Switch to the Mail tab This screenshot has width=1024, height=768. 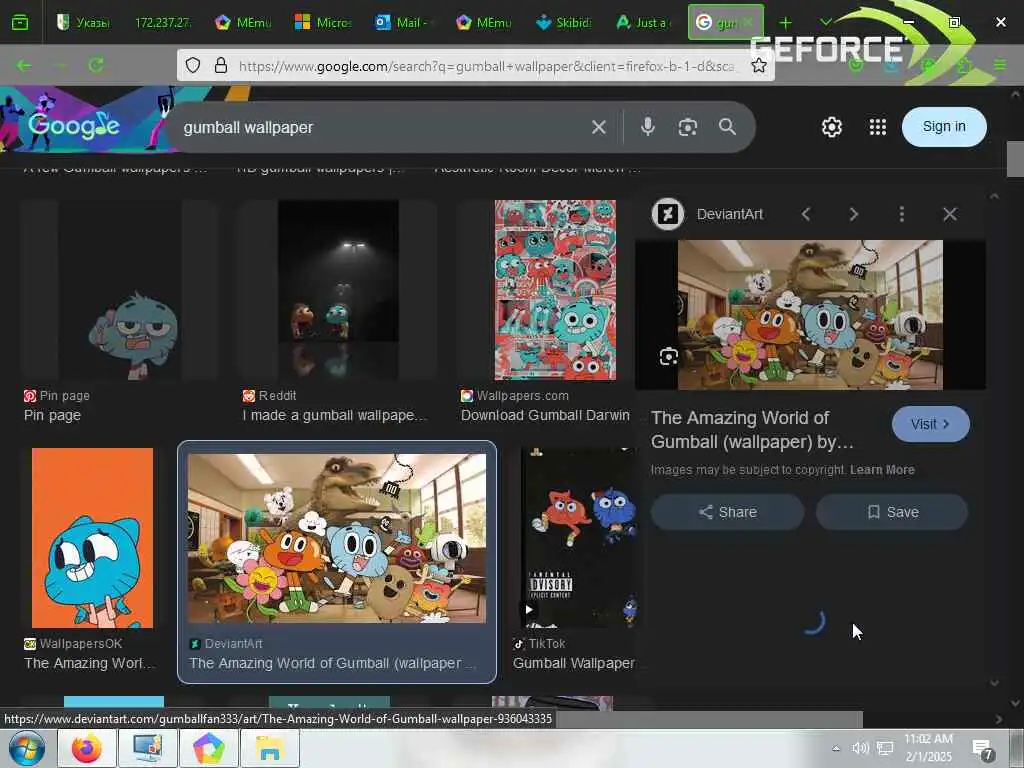click(x=403, y=23)
